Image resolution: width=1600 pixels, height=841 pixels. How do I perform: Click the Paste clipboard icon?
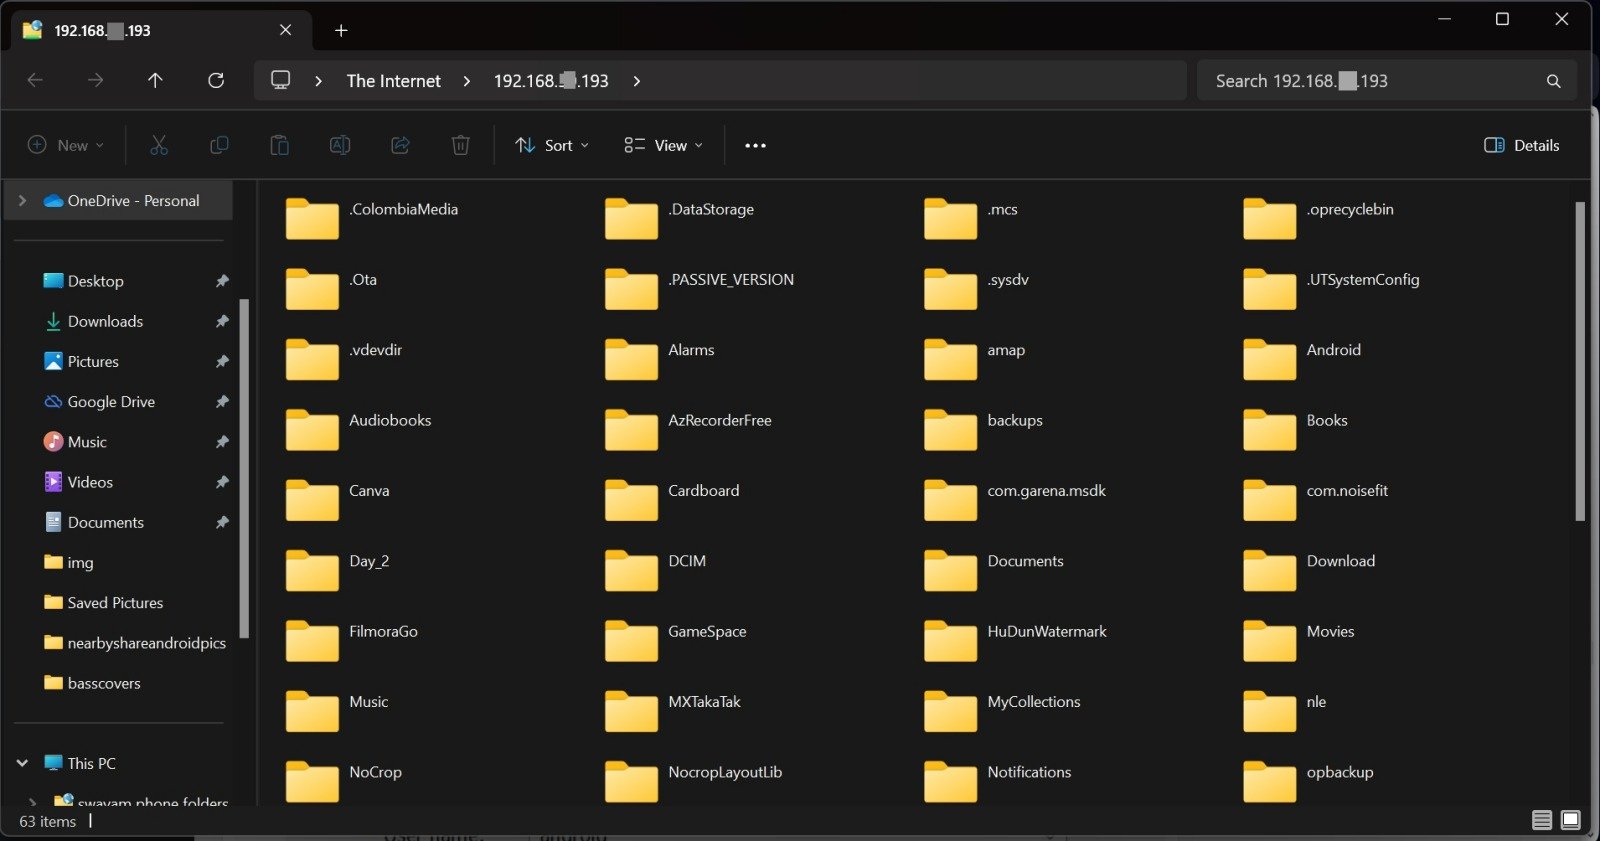coord(279,145)
